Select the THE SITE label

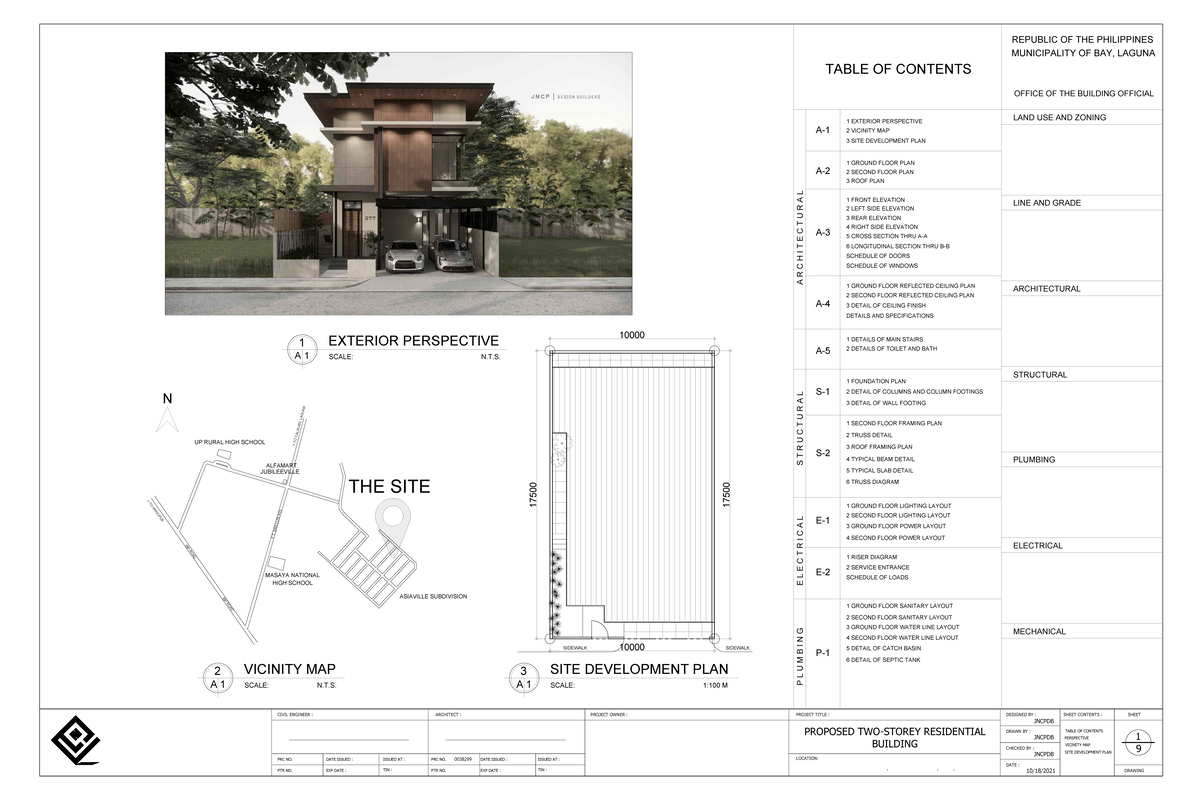click(389, 487)
